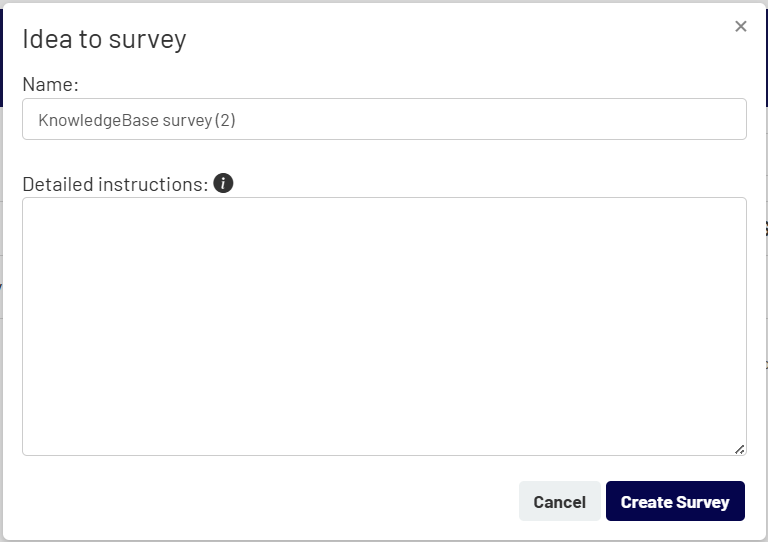
Task: Dismiss the modal using the X icon
Action: click(x=741, y=26)
